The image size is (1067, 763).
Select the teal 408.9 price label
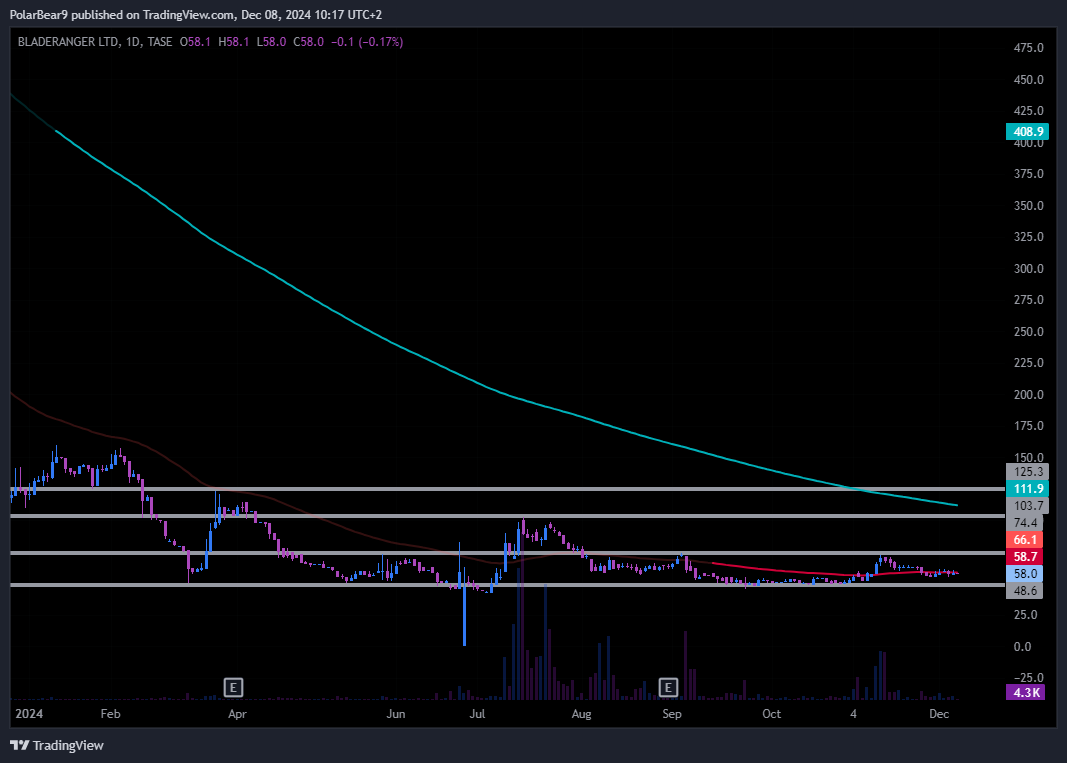point(1025,131)
